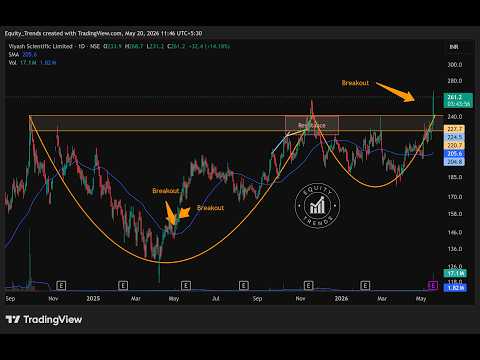Click the 2026 date axis label
The height and width of the screenshot is (360, 480).
click(x=341, y=299)
